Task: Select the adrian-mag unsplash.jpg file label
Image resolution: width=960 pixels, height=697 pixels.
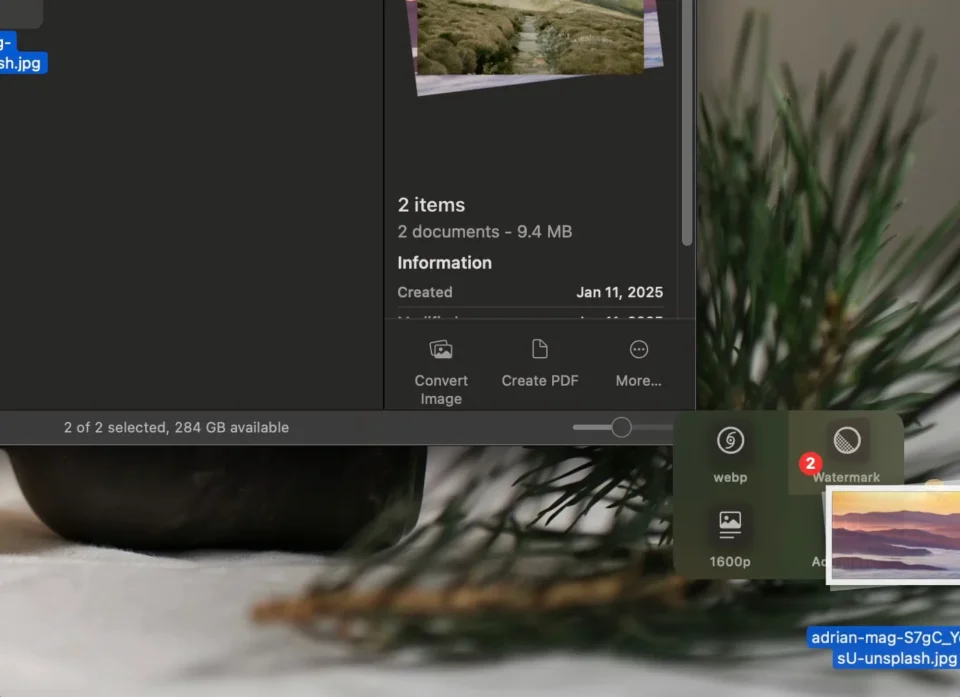Action: pyautogui.click(x=885, y=647)
